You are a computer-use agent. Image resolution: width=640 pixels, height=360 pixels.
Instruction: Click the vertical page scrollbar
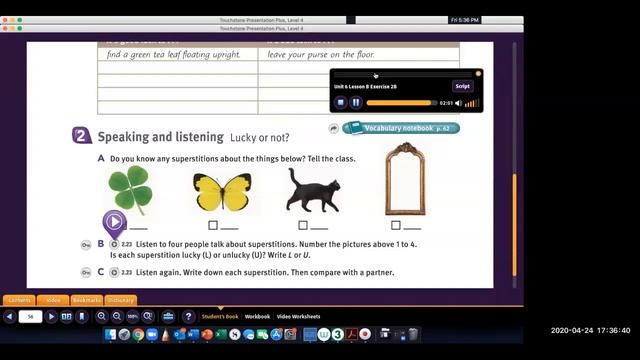(514, 224)
